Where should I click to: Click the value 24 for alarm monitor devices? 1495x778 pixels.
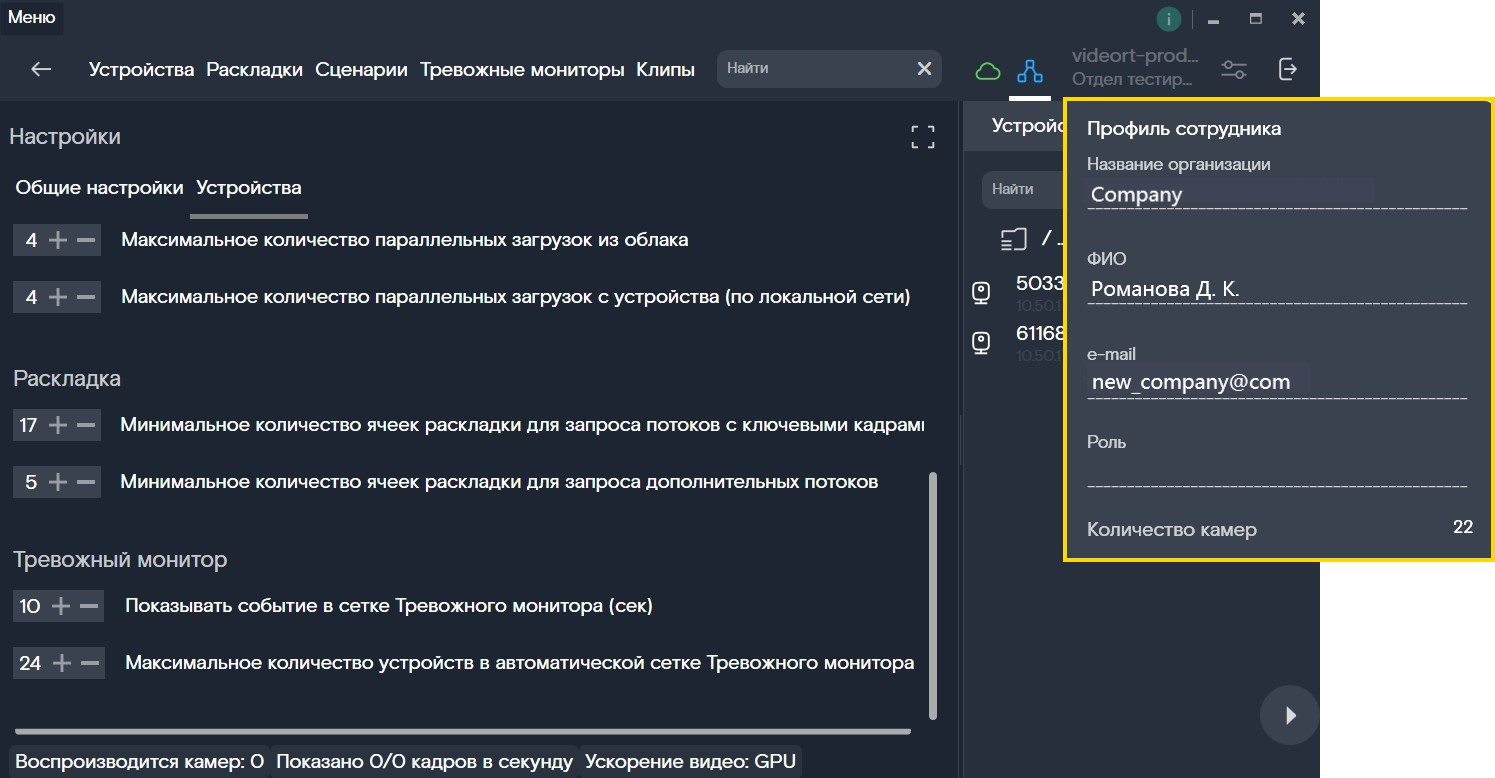tap(30, 663)
